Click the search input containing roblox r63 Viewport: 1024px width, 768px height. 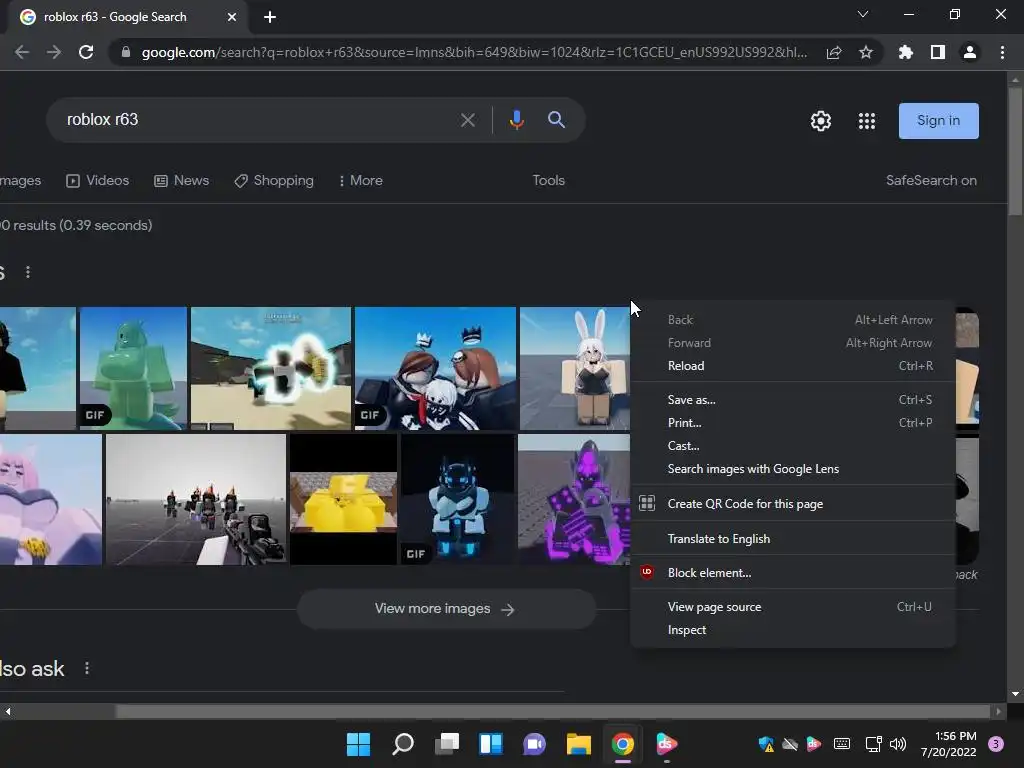pyautogui.click(x=255, y=120)
